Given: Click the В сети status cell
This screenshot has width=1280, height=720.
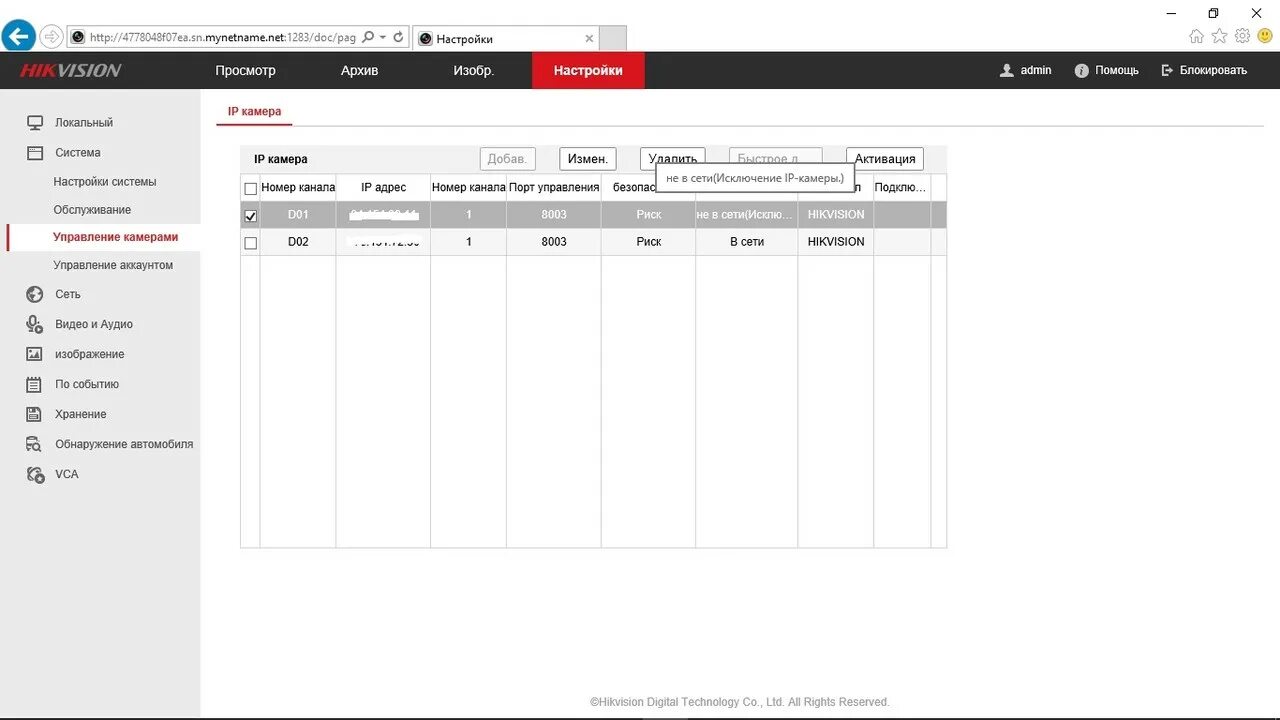Looking at the screenshot, I should click(747, 241).
